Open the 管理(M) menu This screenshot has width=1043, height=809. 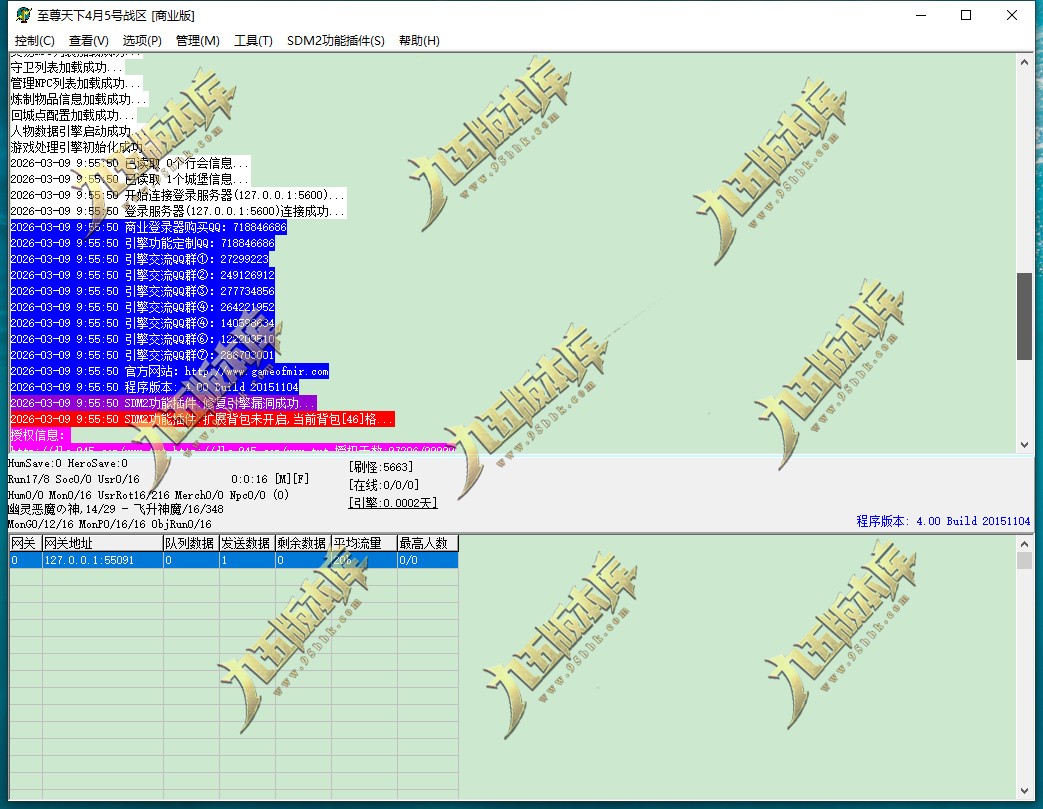coord(198,41)
